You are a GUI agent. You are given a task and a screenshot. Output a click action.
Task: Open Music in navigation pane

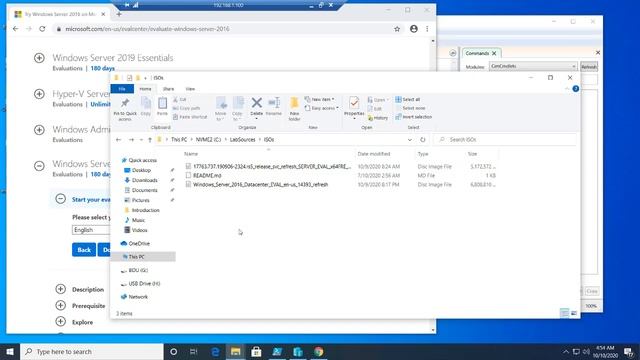pos(138,220)
